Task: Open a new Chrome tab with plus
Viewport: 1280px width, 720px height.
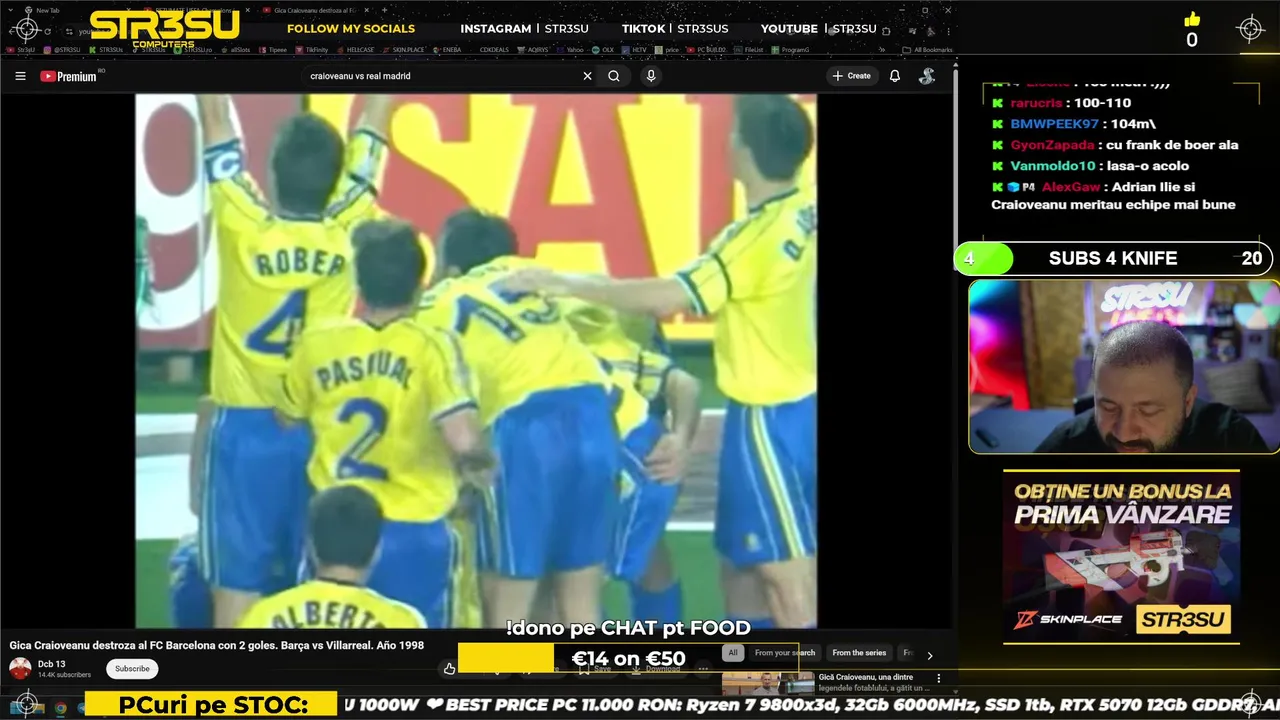Action: (385, 10)
